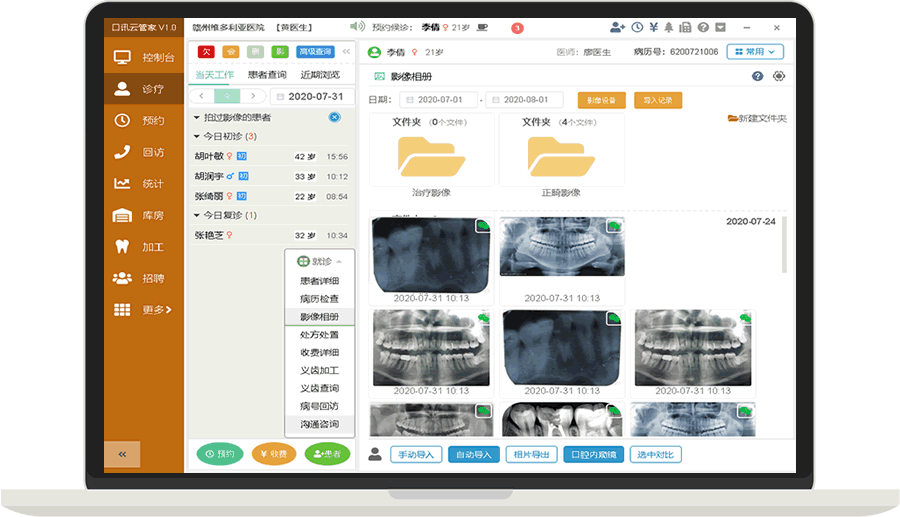Click the 自动导入 button
Image resolution: width=900 pixels, height=517 pixels.
pos(473,455)
